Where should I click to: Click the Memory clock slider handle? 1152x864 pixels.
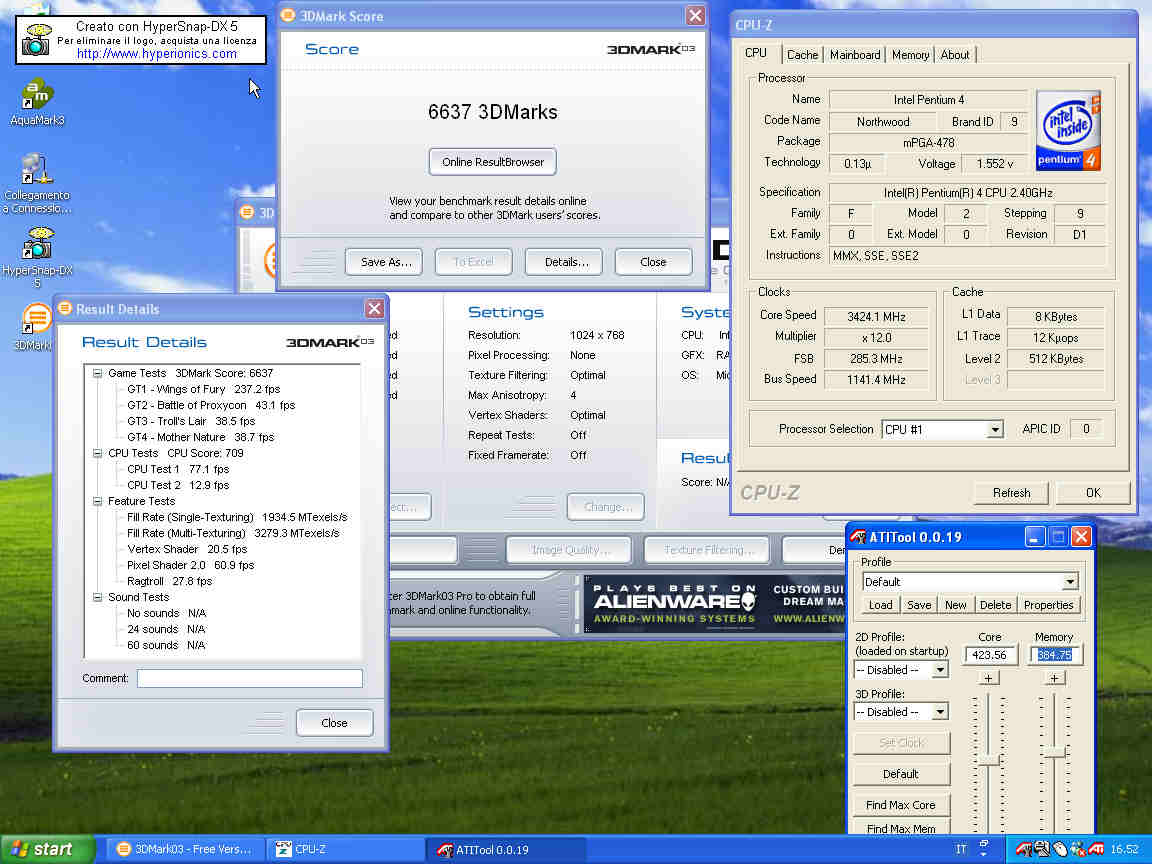1054,752
